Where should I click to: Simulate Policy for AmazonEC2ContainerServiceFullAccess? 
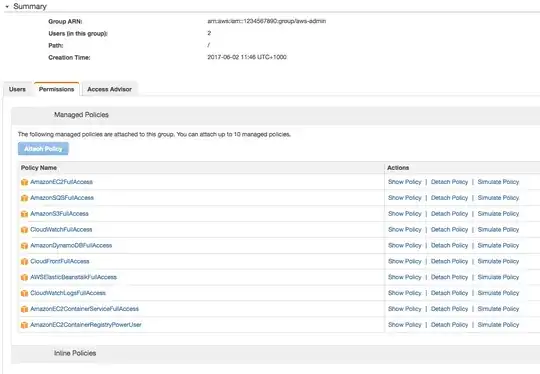pos(498,309)
